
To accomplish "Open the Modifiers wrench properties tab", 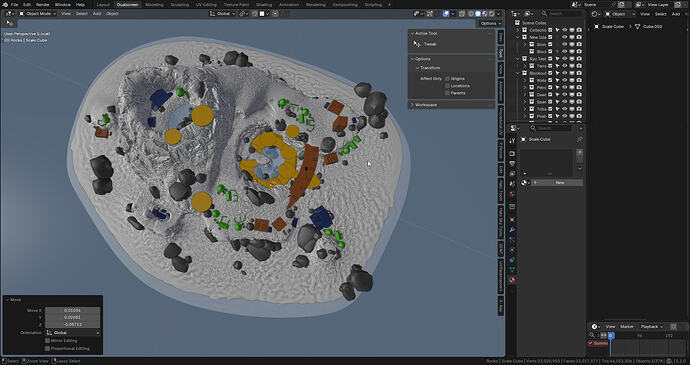I will 512,230.
